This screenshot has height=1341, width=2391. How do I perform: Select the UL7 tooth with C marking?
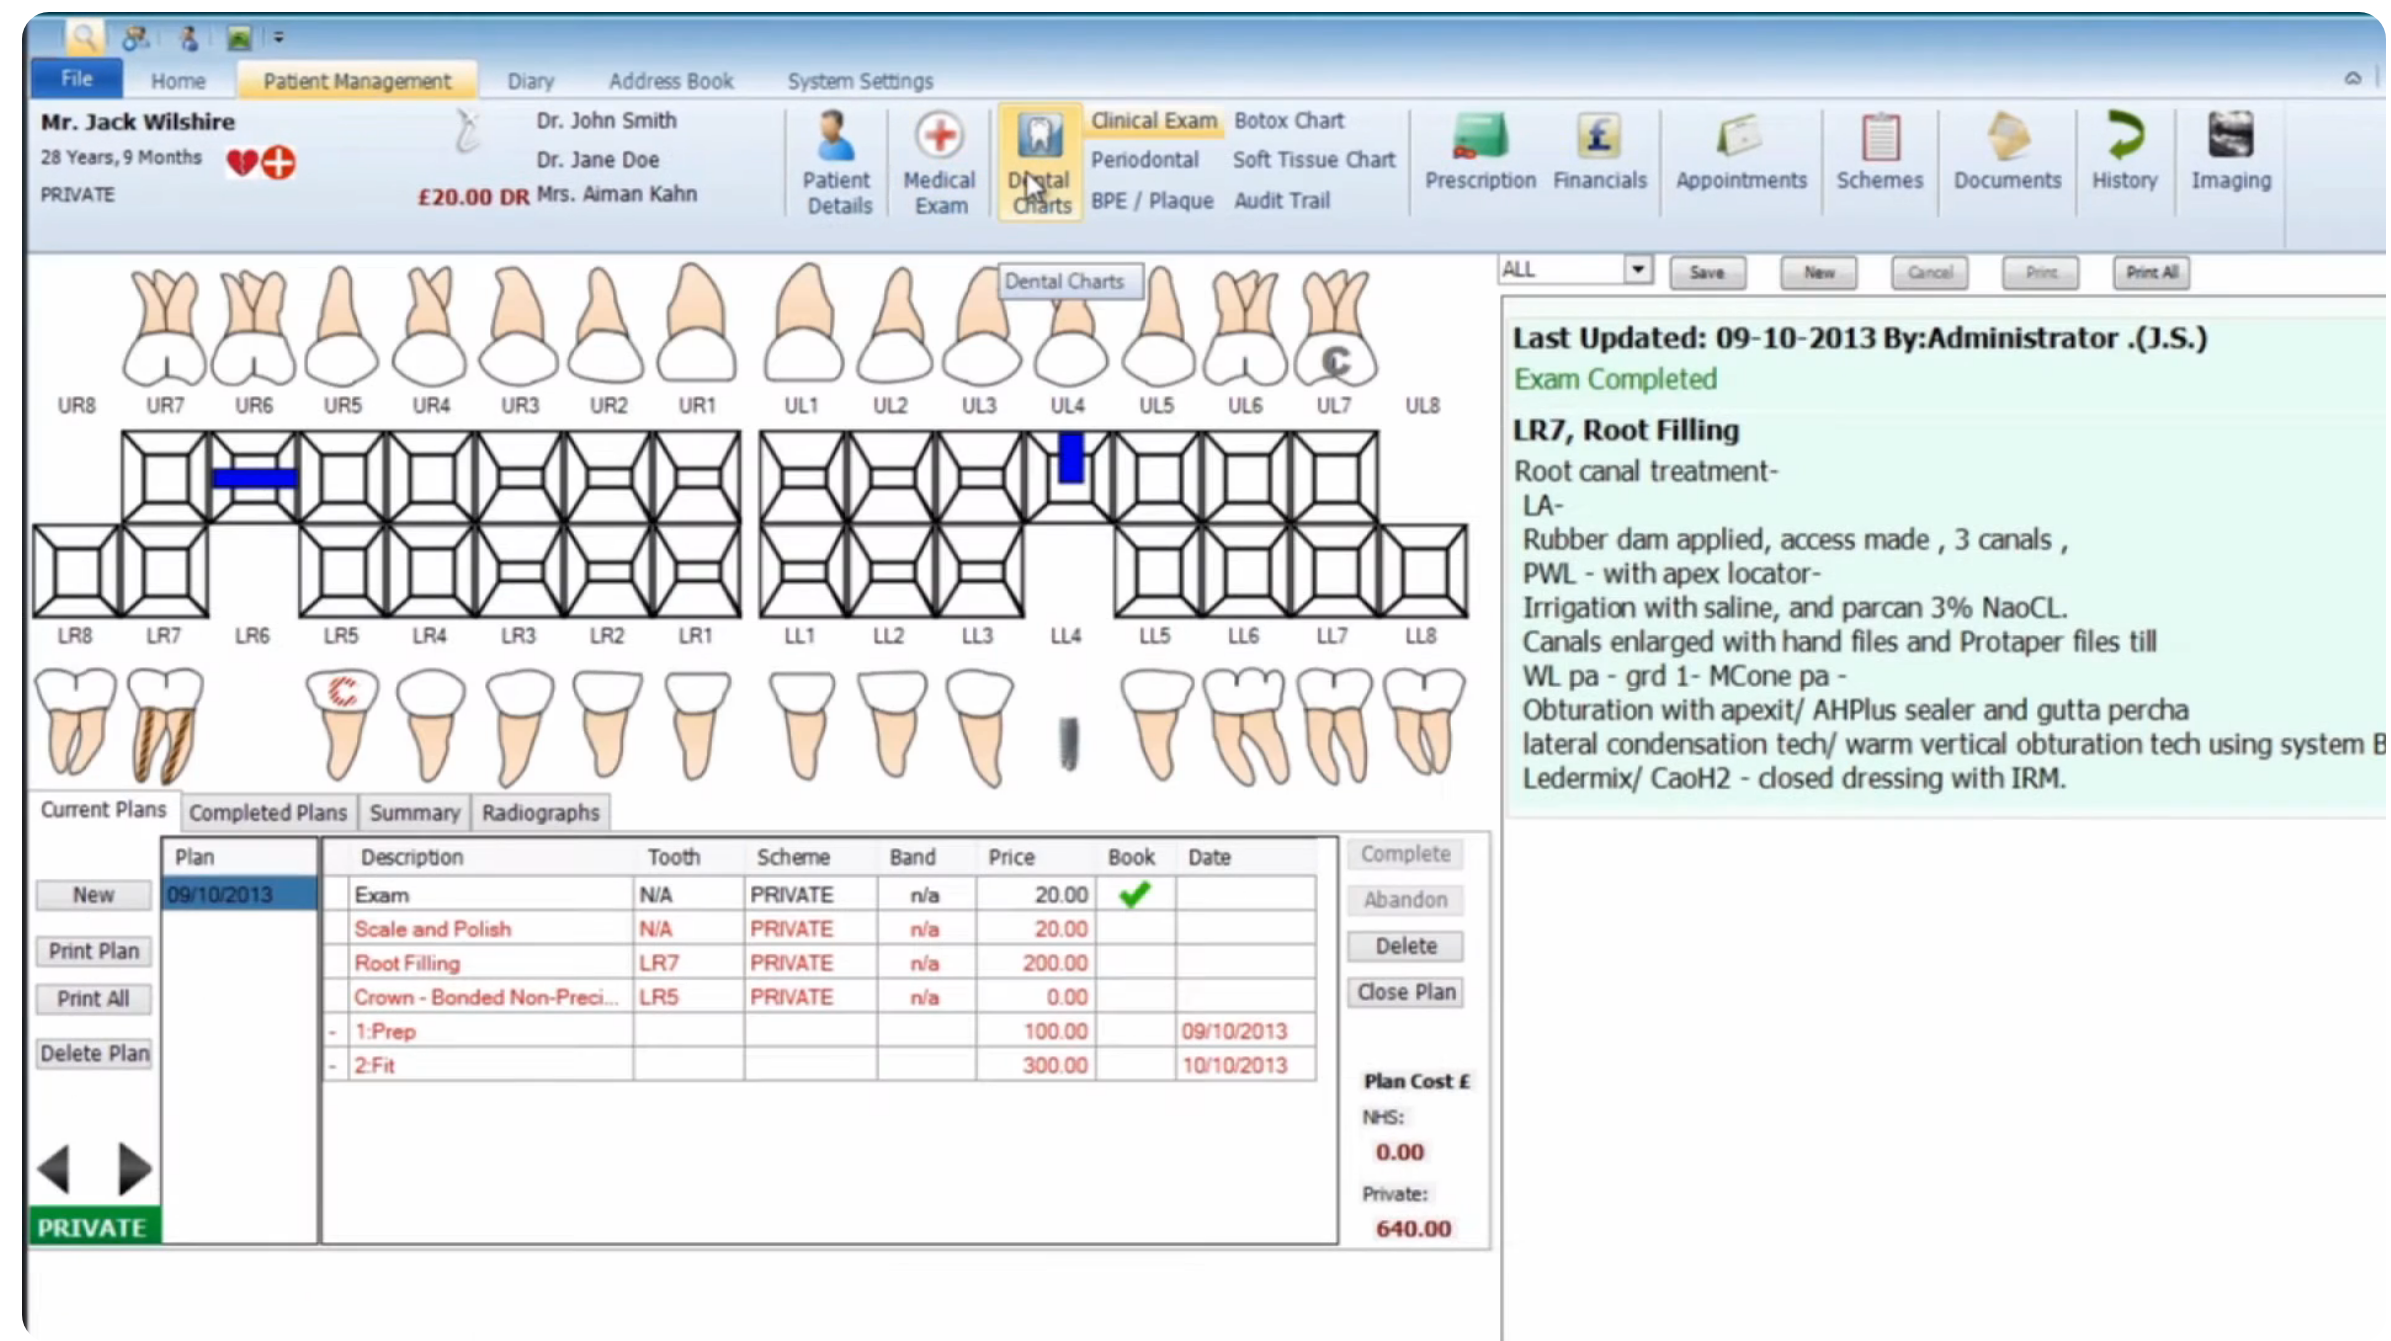click(x=1335, y=327)
